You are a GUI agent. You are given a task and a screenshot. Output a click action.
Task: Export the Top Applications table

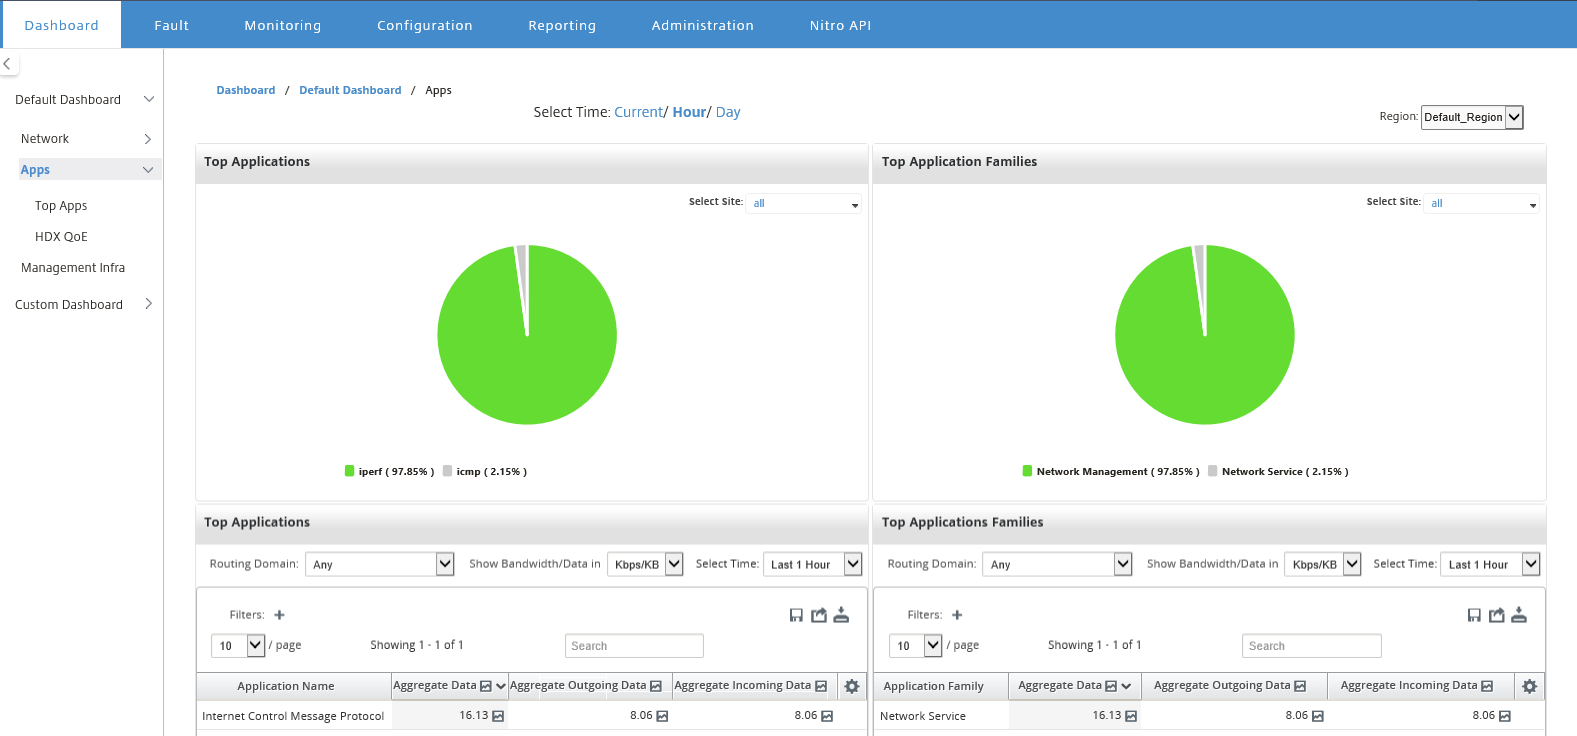819,615
